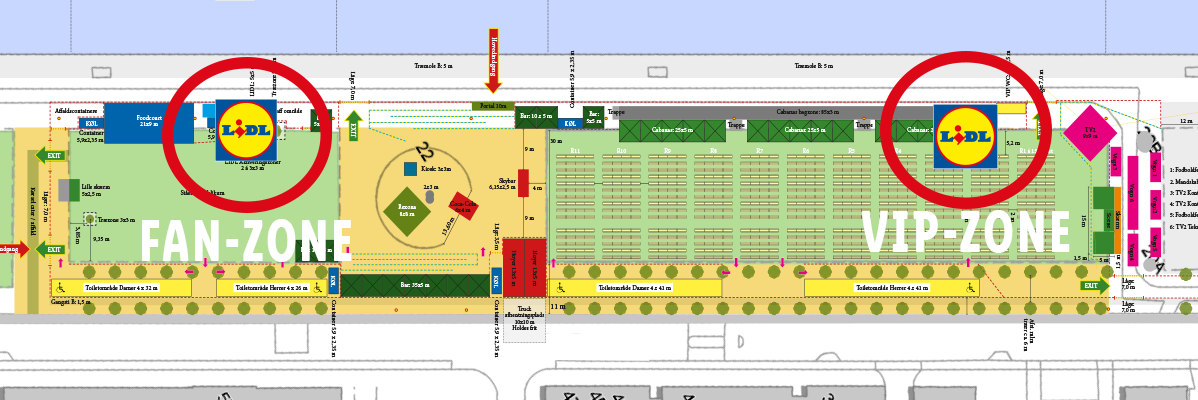
Task: Select the magenta Vogn 4 trailer
Action: pyautogui.click(x=1133, y=248)
